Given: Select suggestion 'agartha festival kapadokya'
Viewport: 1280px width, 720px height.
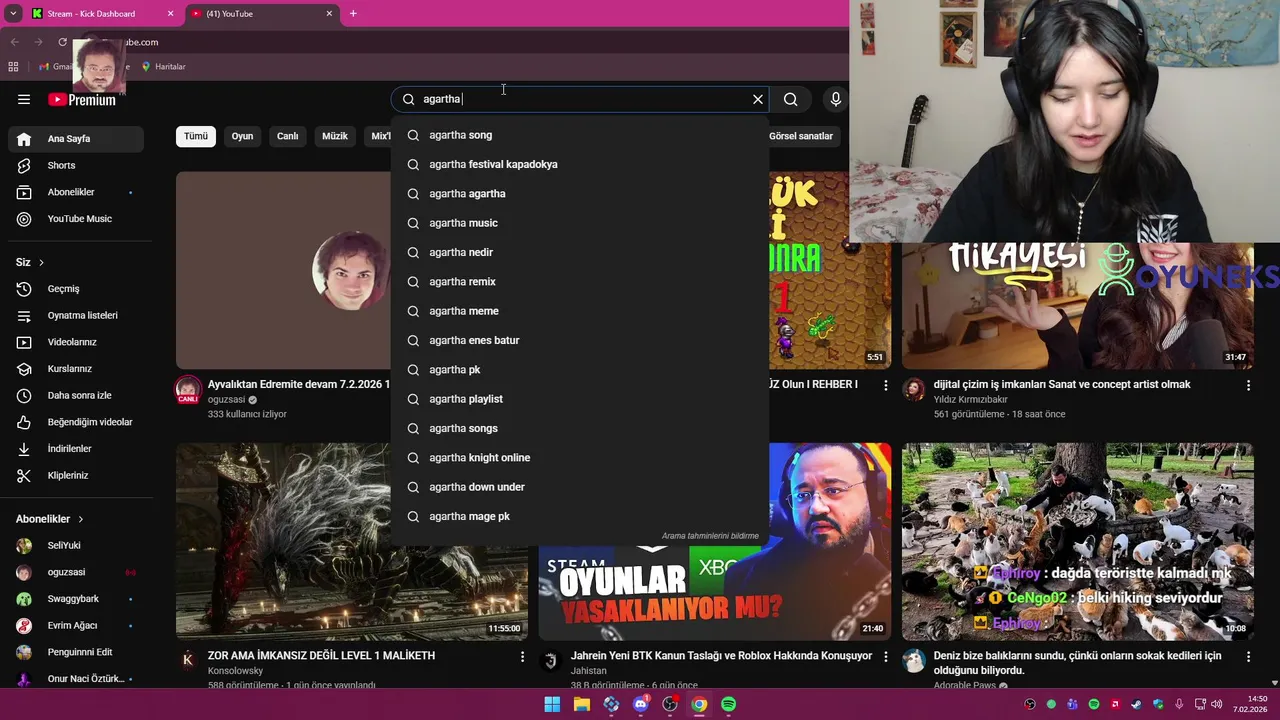Looking at the screenshot, I should 580,164.
